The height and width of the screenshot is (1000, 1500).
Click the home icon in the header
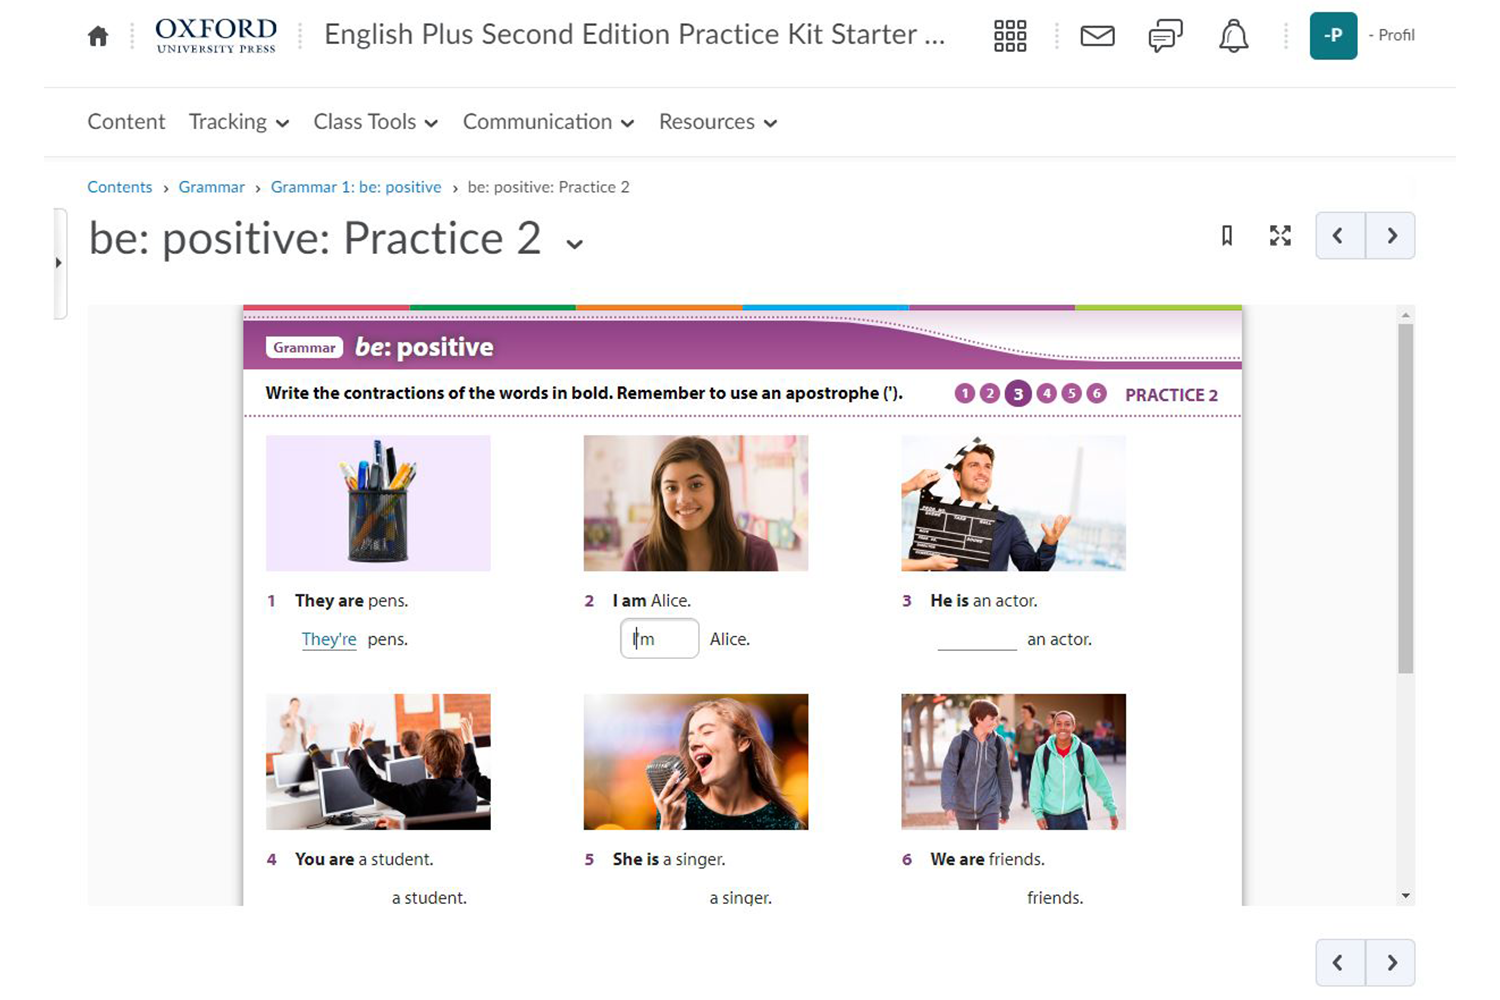pyautogui.click(x=98, y=37)
